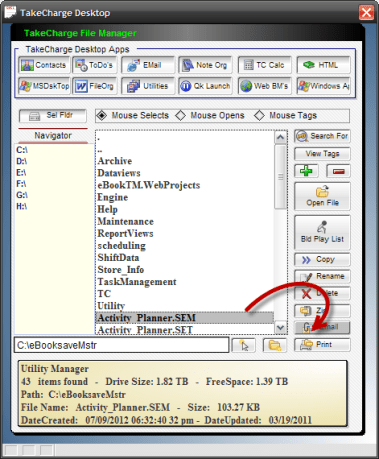The image size is (379, 459).
Task: Click the file list scroll up arrow
Action: click(x=281, y=137)
